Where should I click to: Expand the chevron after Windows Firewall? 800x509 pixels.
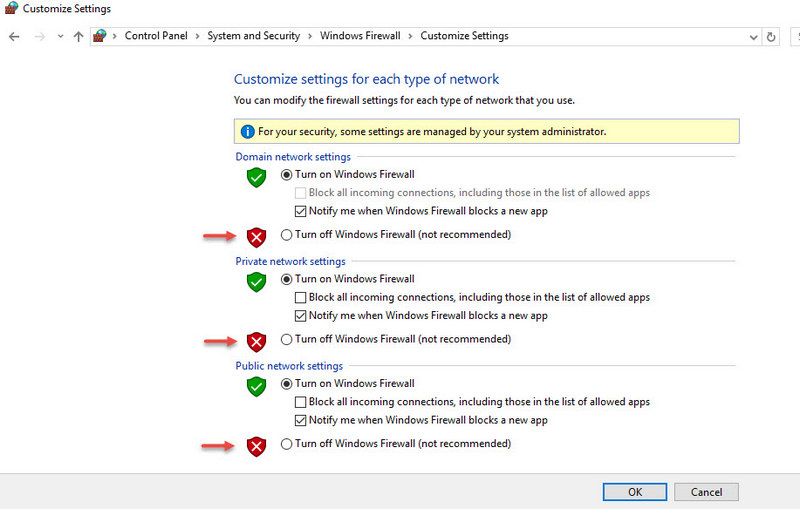click(x=410, y=36)
